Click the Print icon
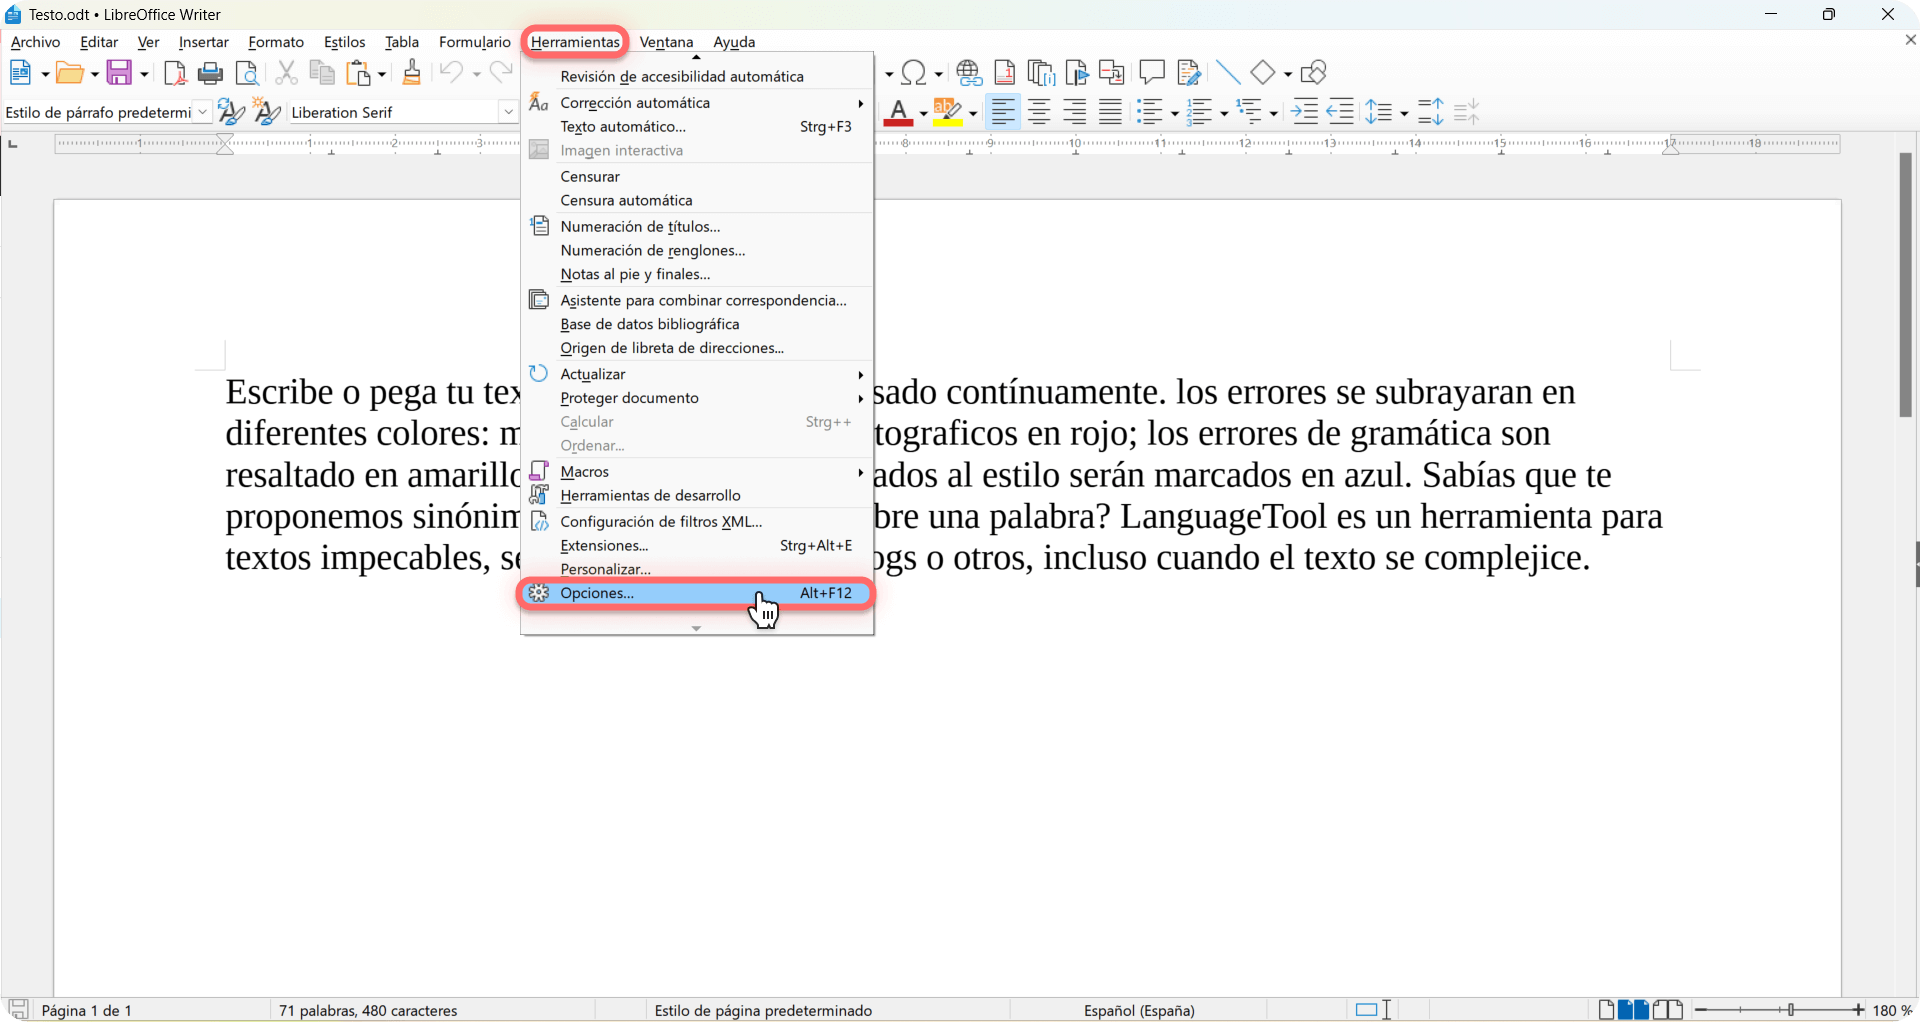The image size is (1920, 1022). pyautogui.click(x=210, y=73)
